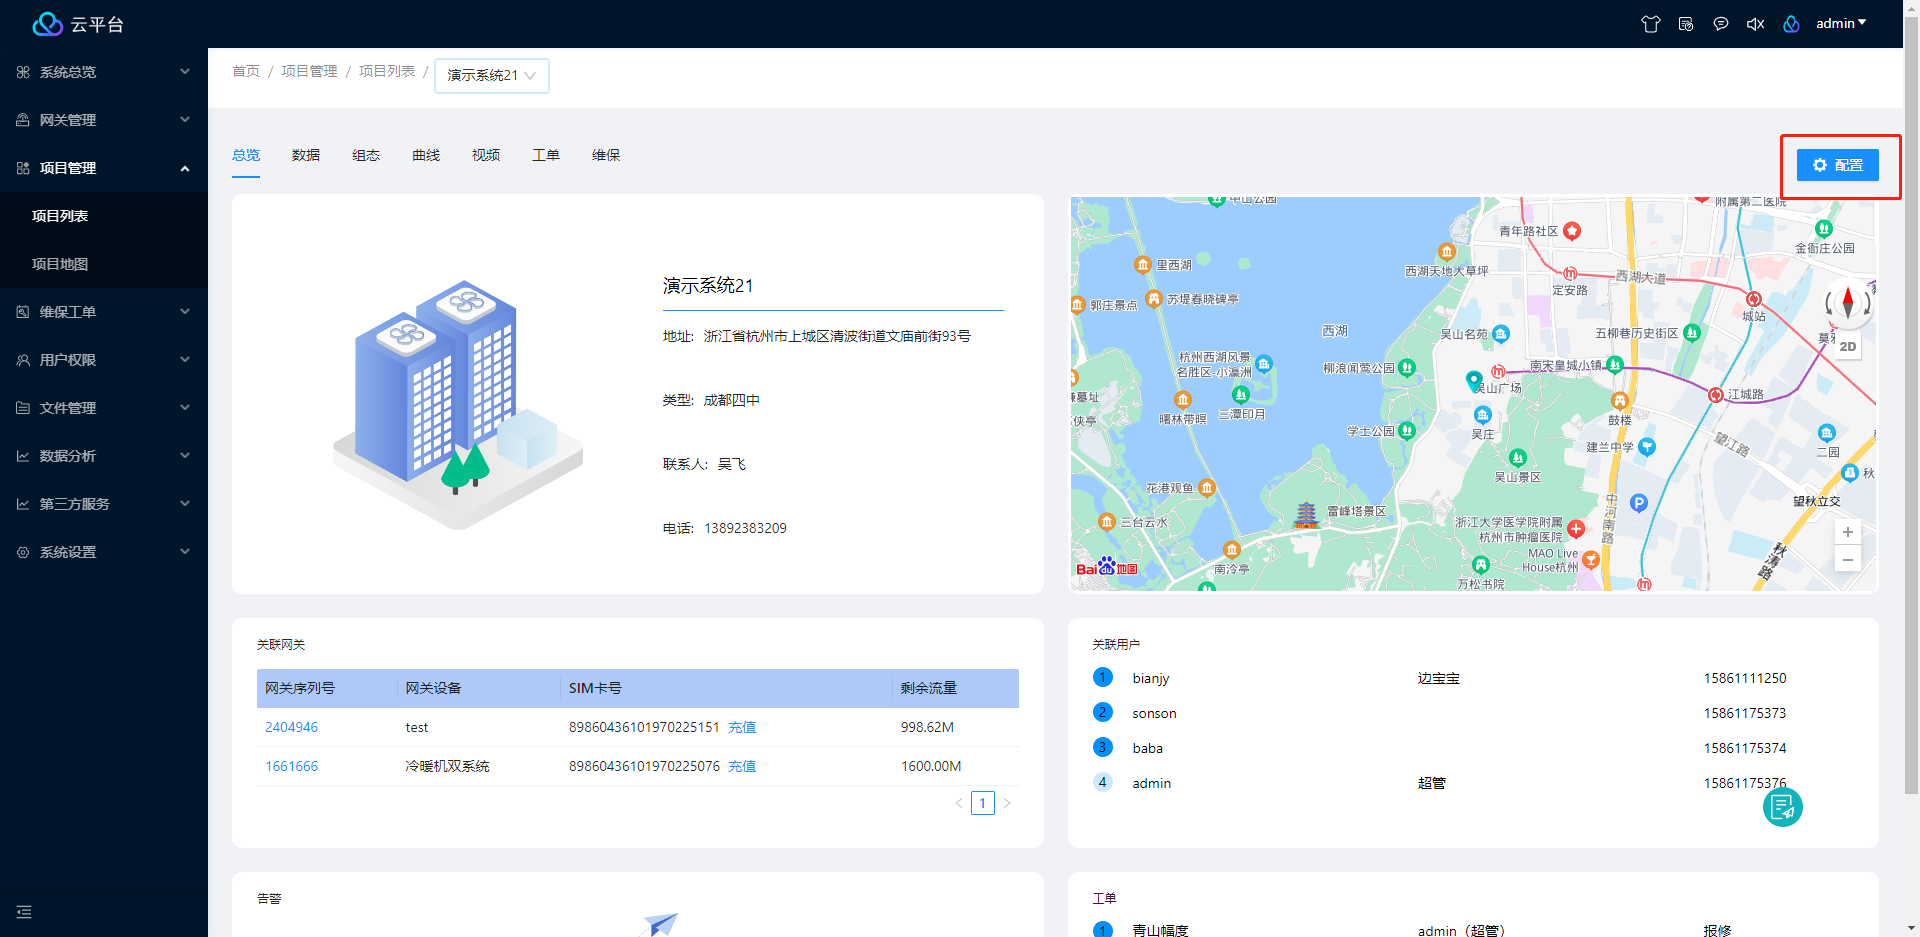Click 充值 for SIM ending 5076

coord(742,766)
